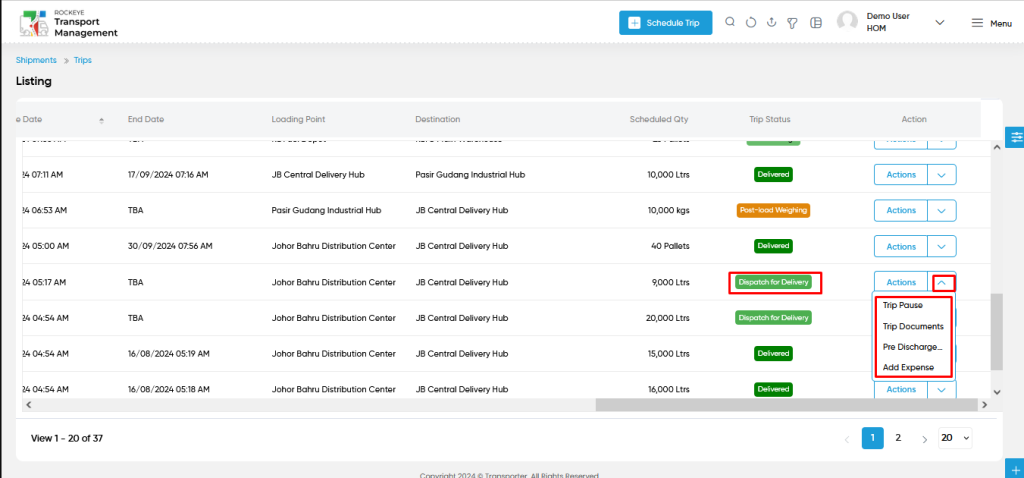
Task: Choose the Pre Discharge... menu option
Action: 913,347
